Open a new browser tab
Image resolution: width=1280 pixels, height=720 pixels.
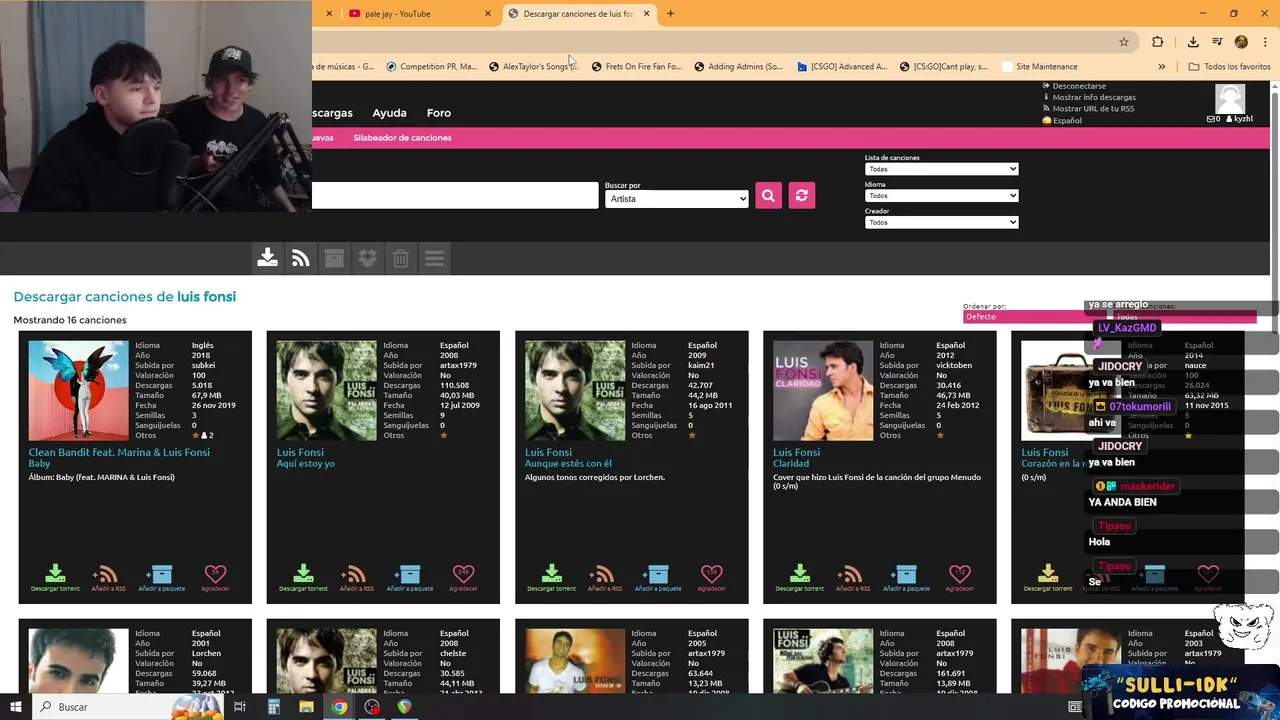coord(670,14)
